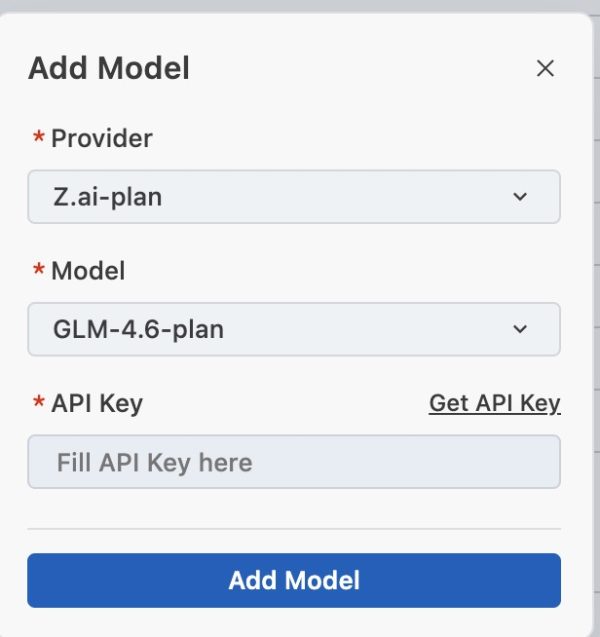
Task: Click the dimmed background outside the dialog
Action: coord(300,5)
